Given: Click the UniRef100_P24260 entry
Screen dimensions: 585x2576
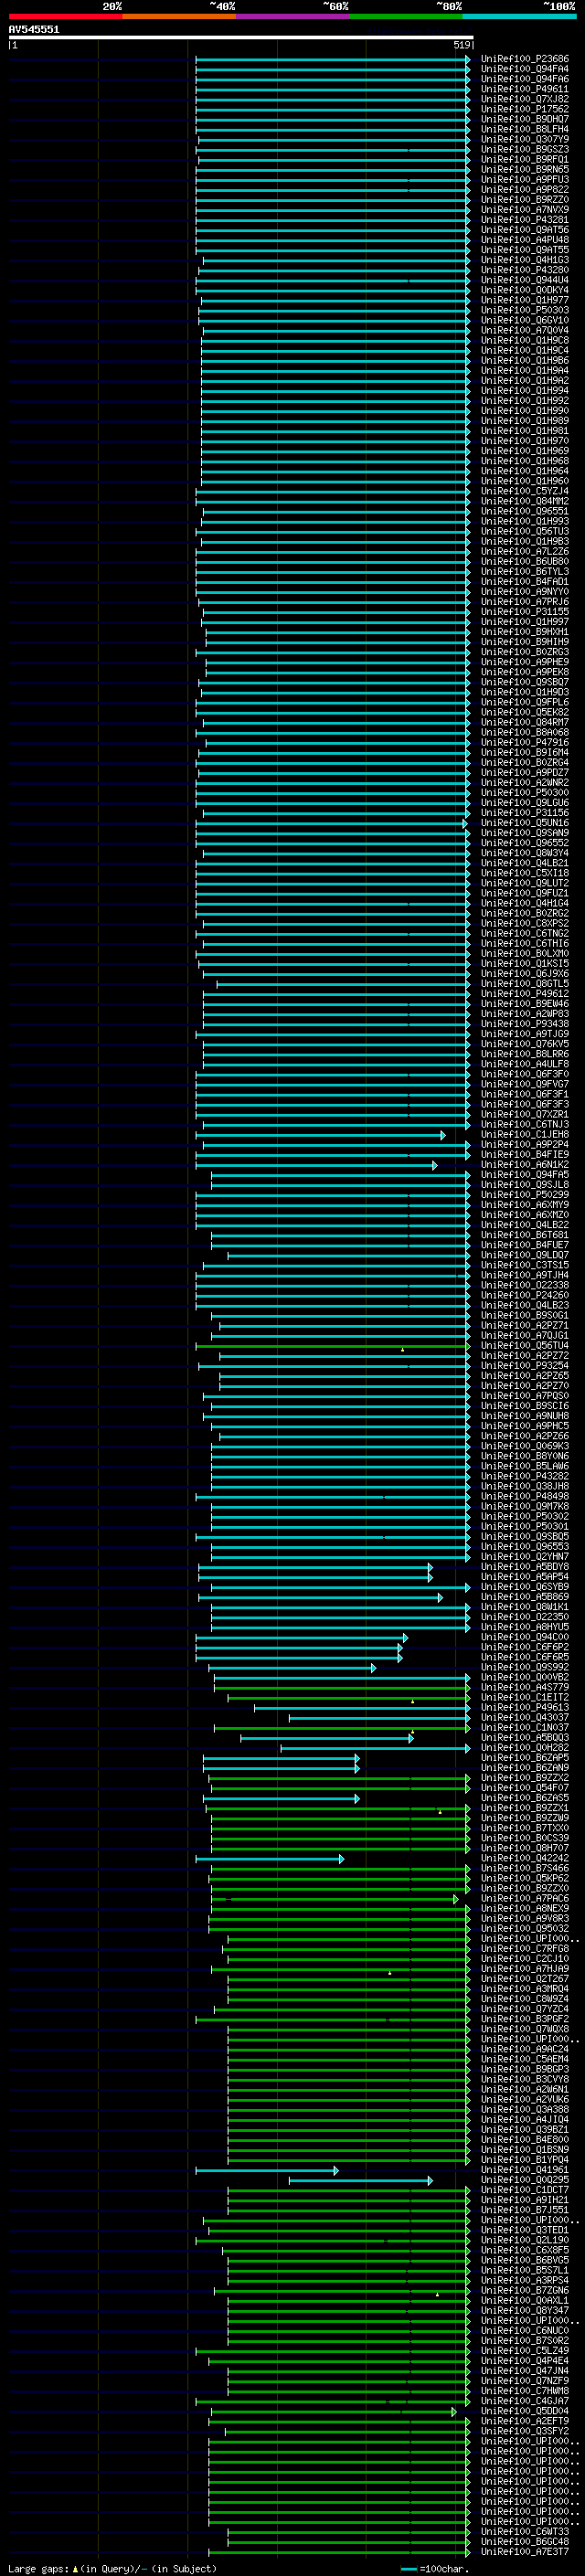Looking at the screenshot, I should [524, 1295].
